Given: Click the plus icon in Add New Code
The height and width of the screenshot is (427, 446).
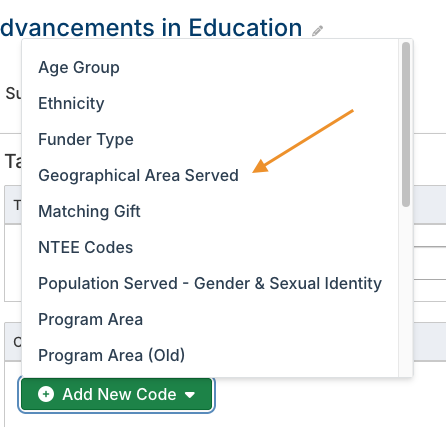Looking at the screenshot, I should pyautogui.click(x=46, y=394).
